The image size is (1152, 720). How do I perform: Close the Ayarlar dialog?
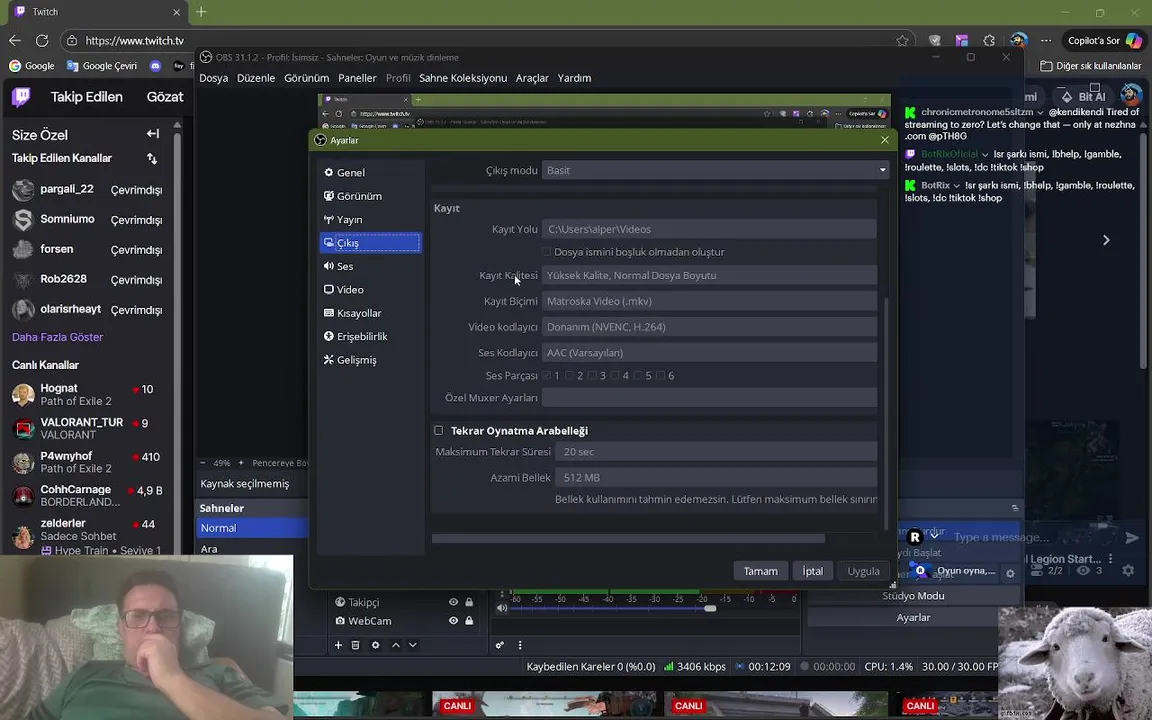tap(885, 140)
